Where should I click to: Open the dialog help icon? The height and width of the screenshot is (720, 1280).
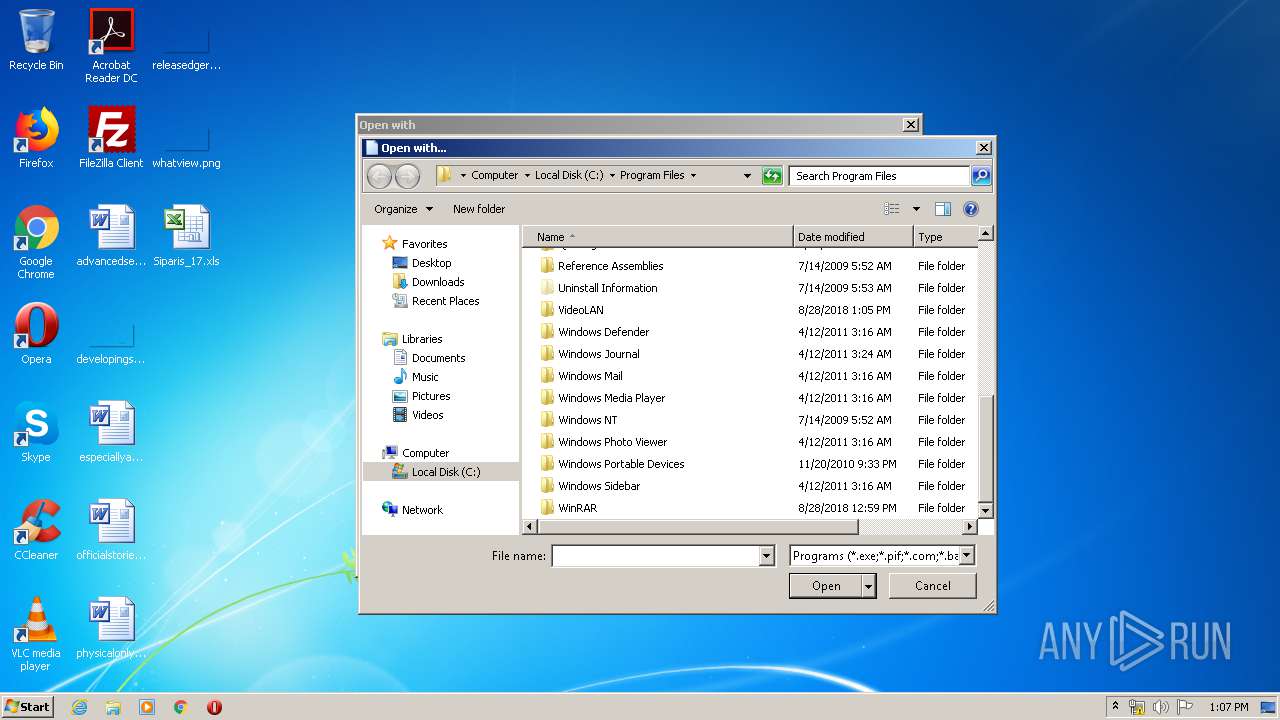pos(970,209)
